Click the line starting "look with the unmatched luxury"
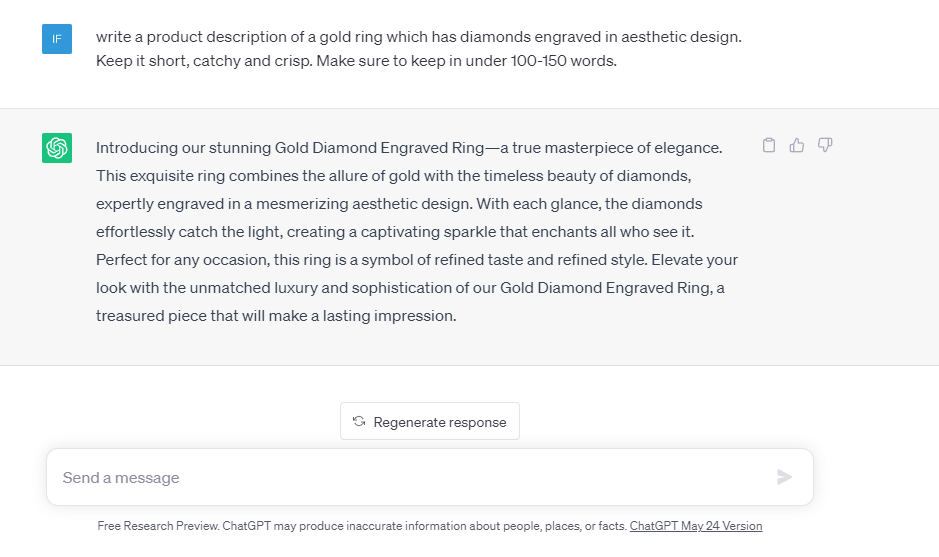 point(410,288)
